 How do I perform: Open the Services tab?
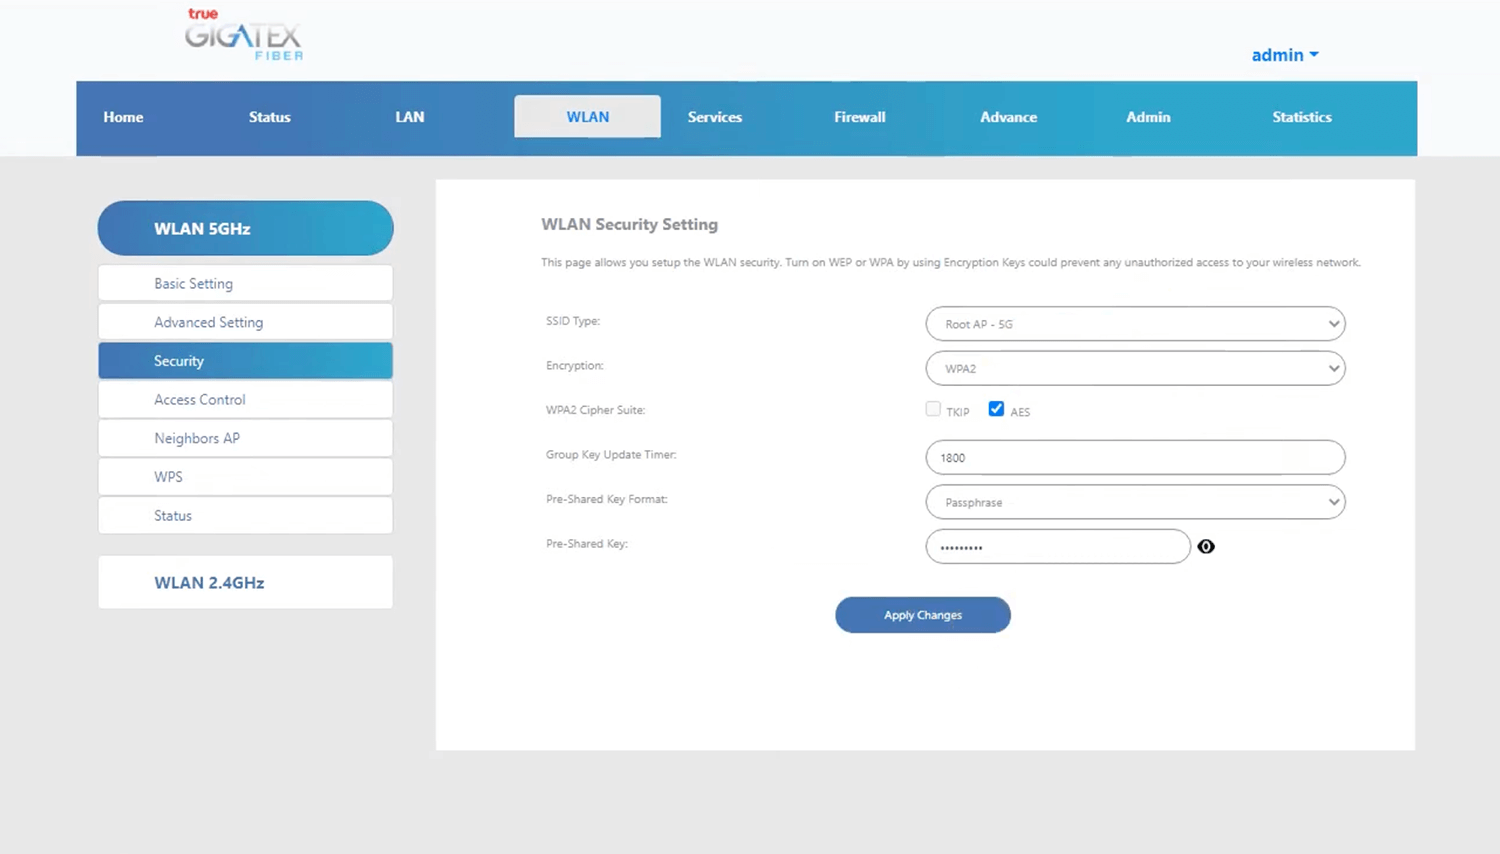(x=714, y=117)
